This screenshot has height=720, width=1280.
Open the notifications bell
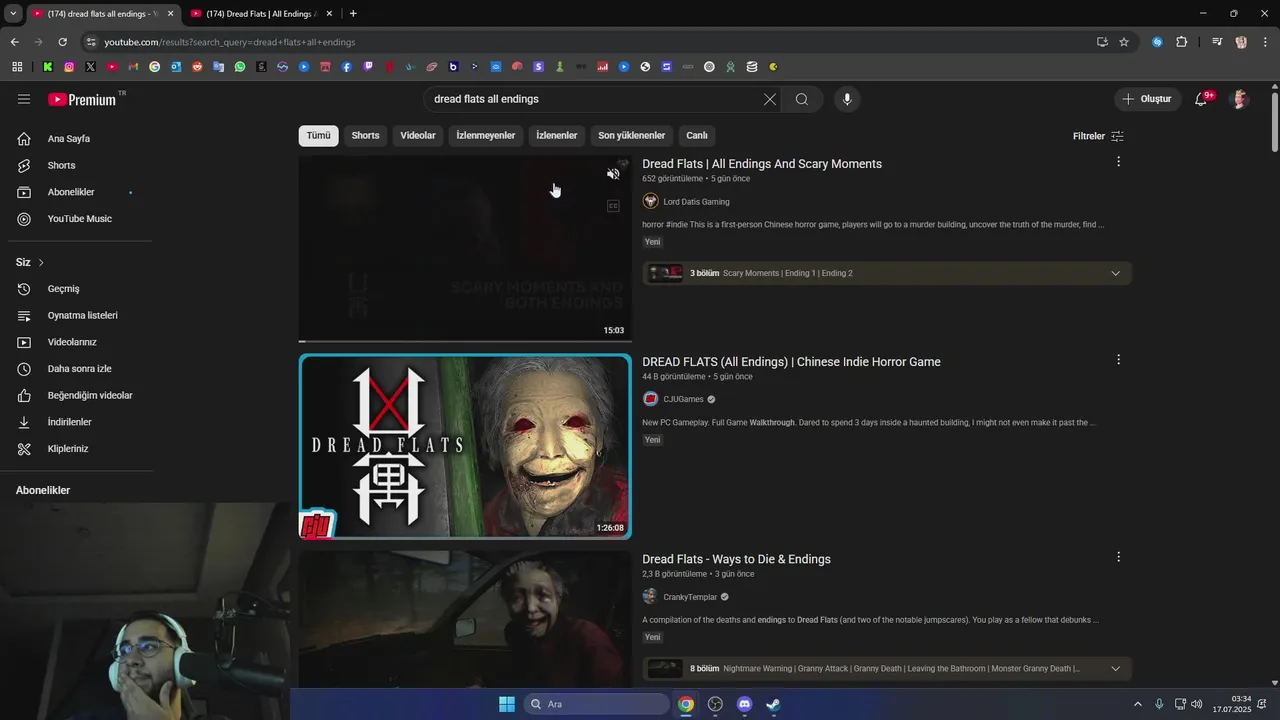[1202, 99]
